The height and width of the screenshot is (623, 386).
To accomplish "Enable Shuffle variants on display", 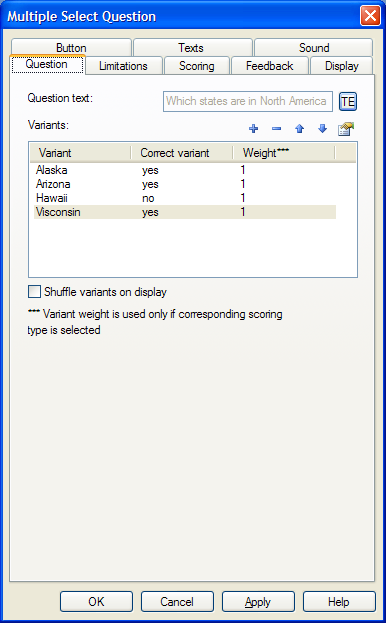I will coord(35,292).
